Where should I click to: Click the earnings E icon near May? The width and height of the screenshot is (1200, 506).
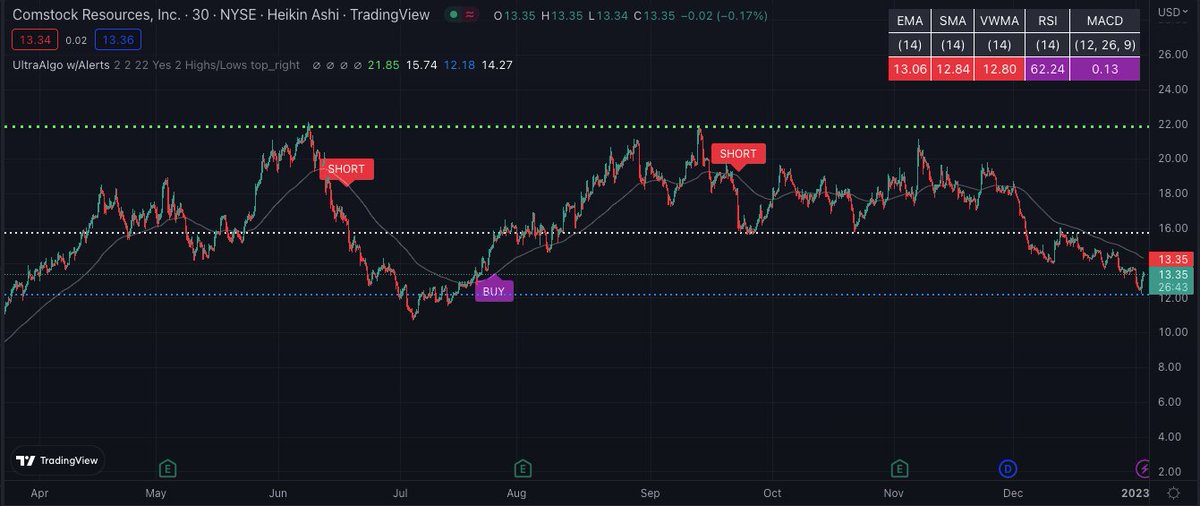[x=167, y=468]
